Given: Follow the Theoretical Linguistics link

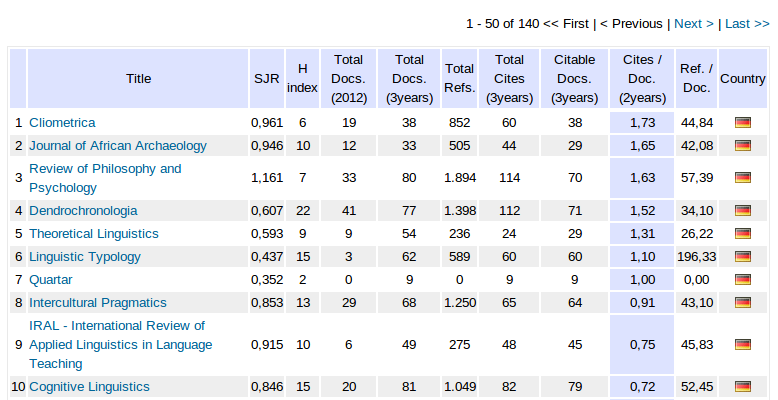Looking at the screenshot, I should point(94,233).
